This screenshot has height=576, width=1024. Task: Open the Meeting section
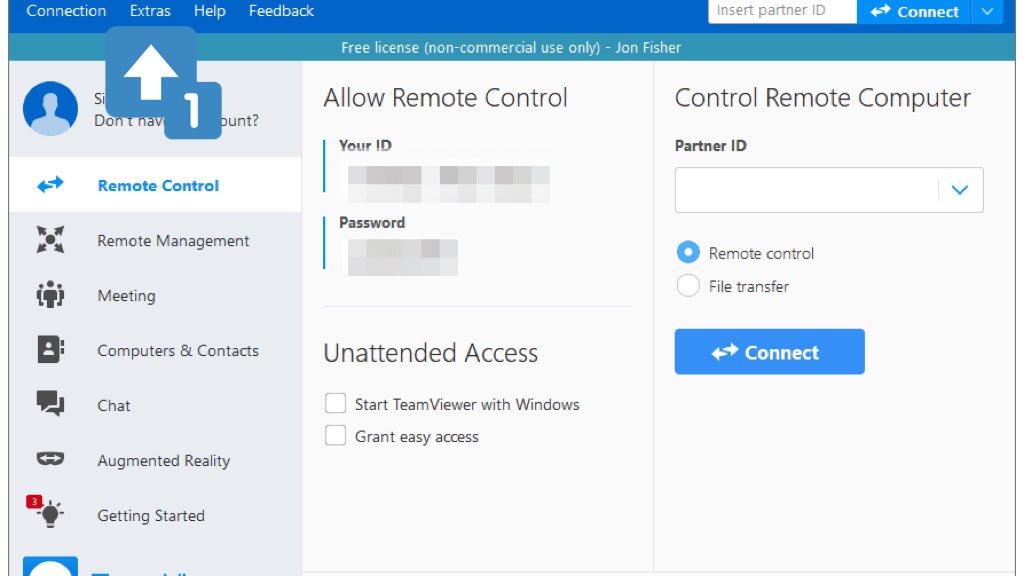(155, 295)
